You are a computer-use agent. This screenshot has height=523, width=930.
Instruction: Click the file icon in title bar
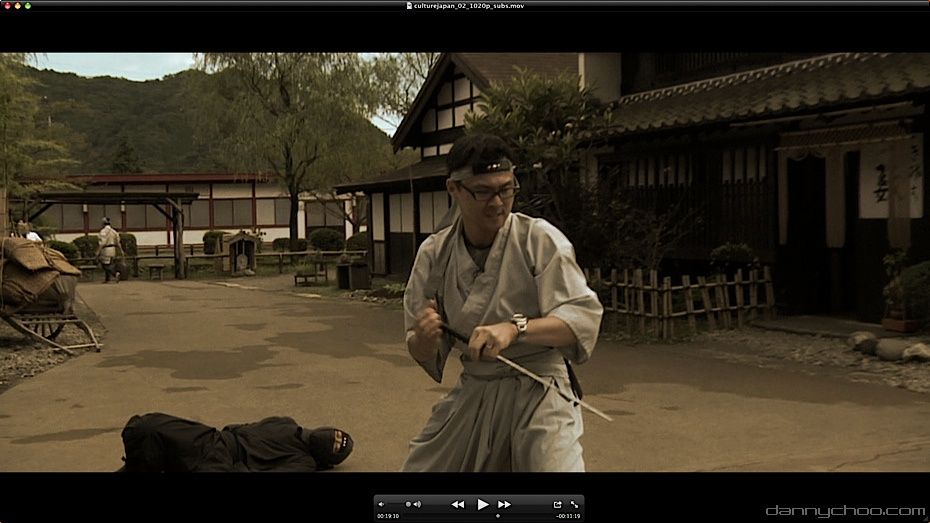(408, 5)
